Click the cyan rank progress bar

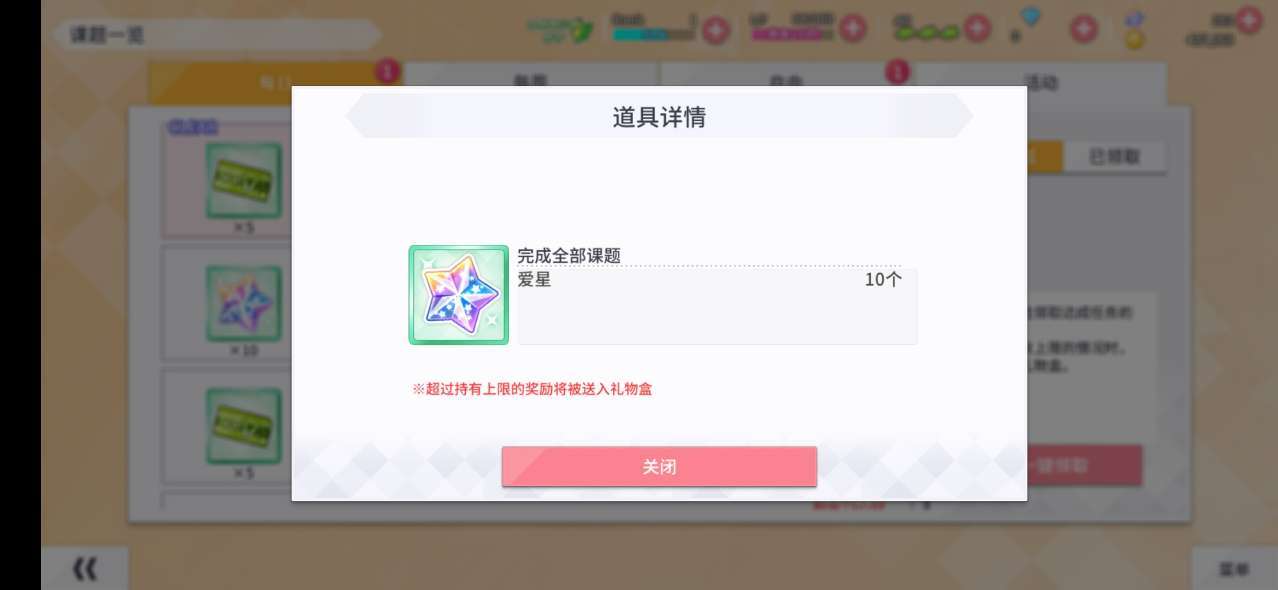pos(653,34)
